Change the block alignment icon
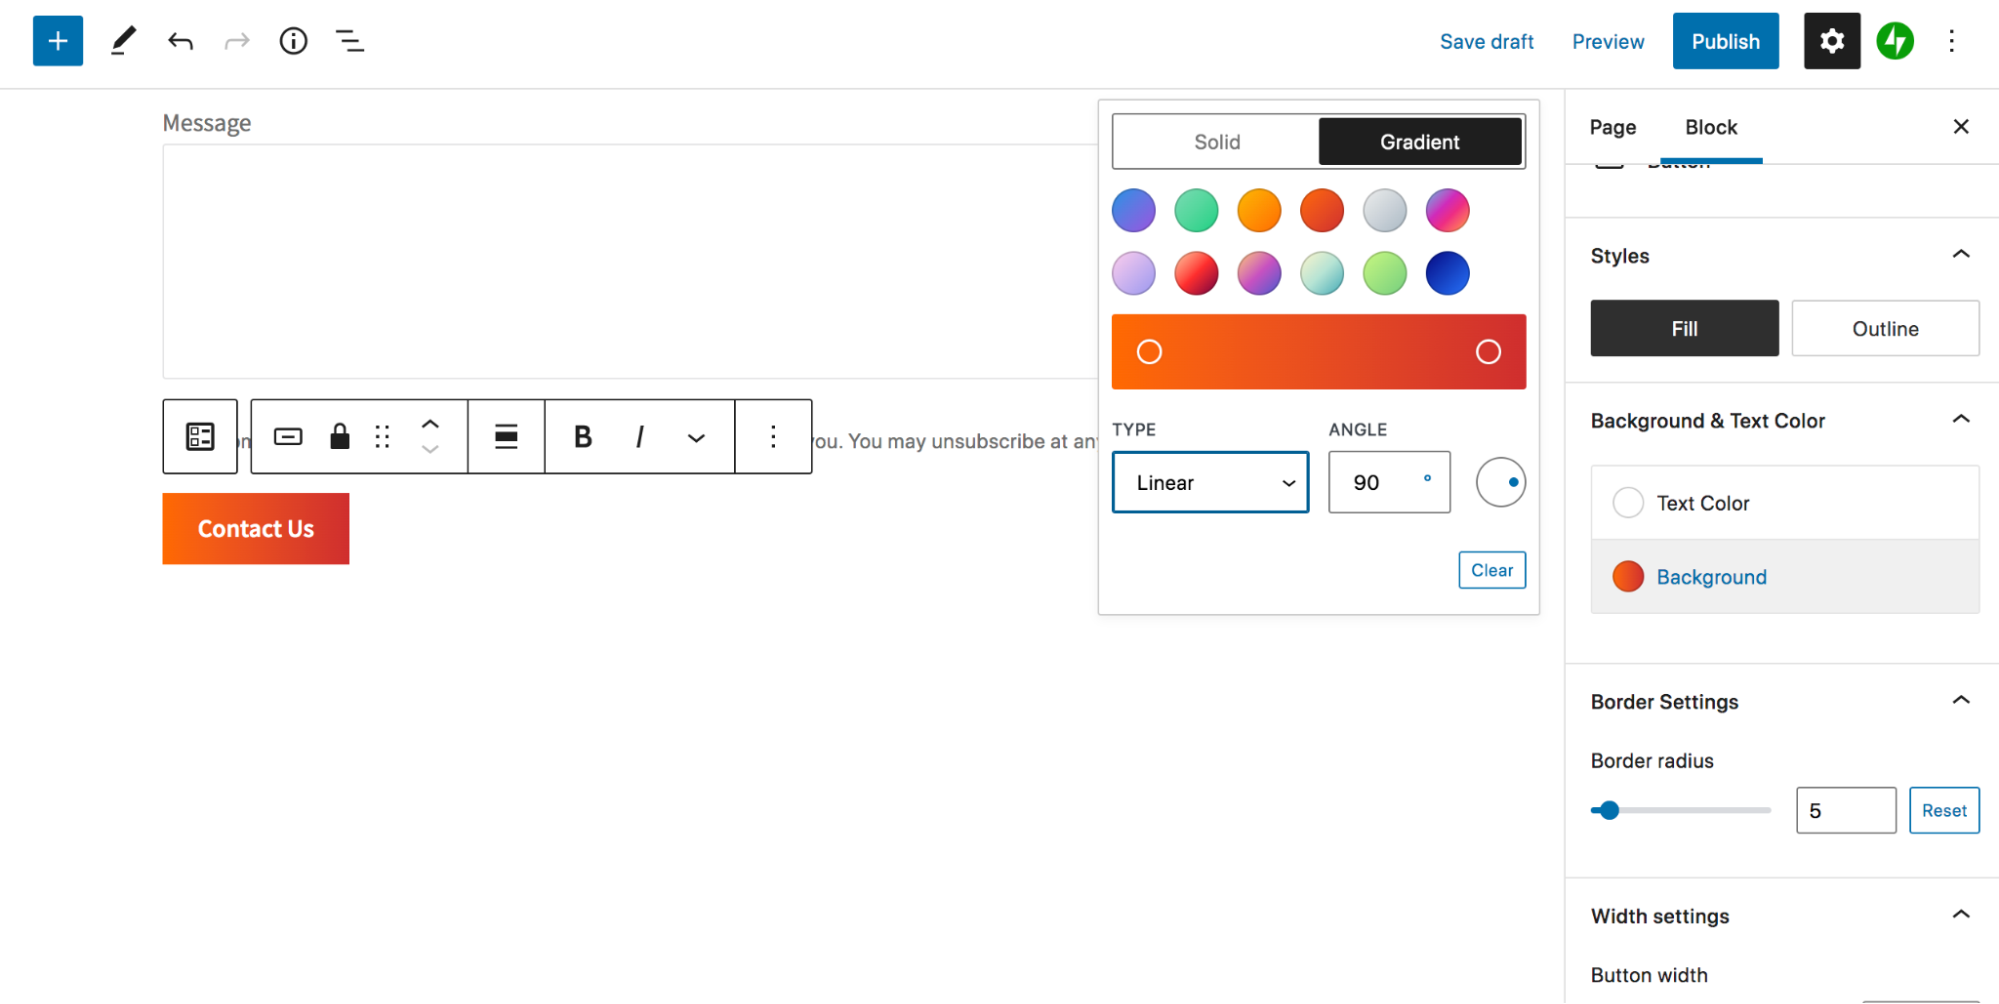 pyautogui.click(x=506, y=436)
